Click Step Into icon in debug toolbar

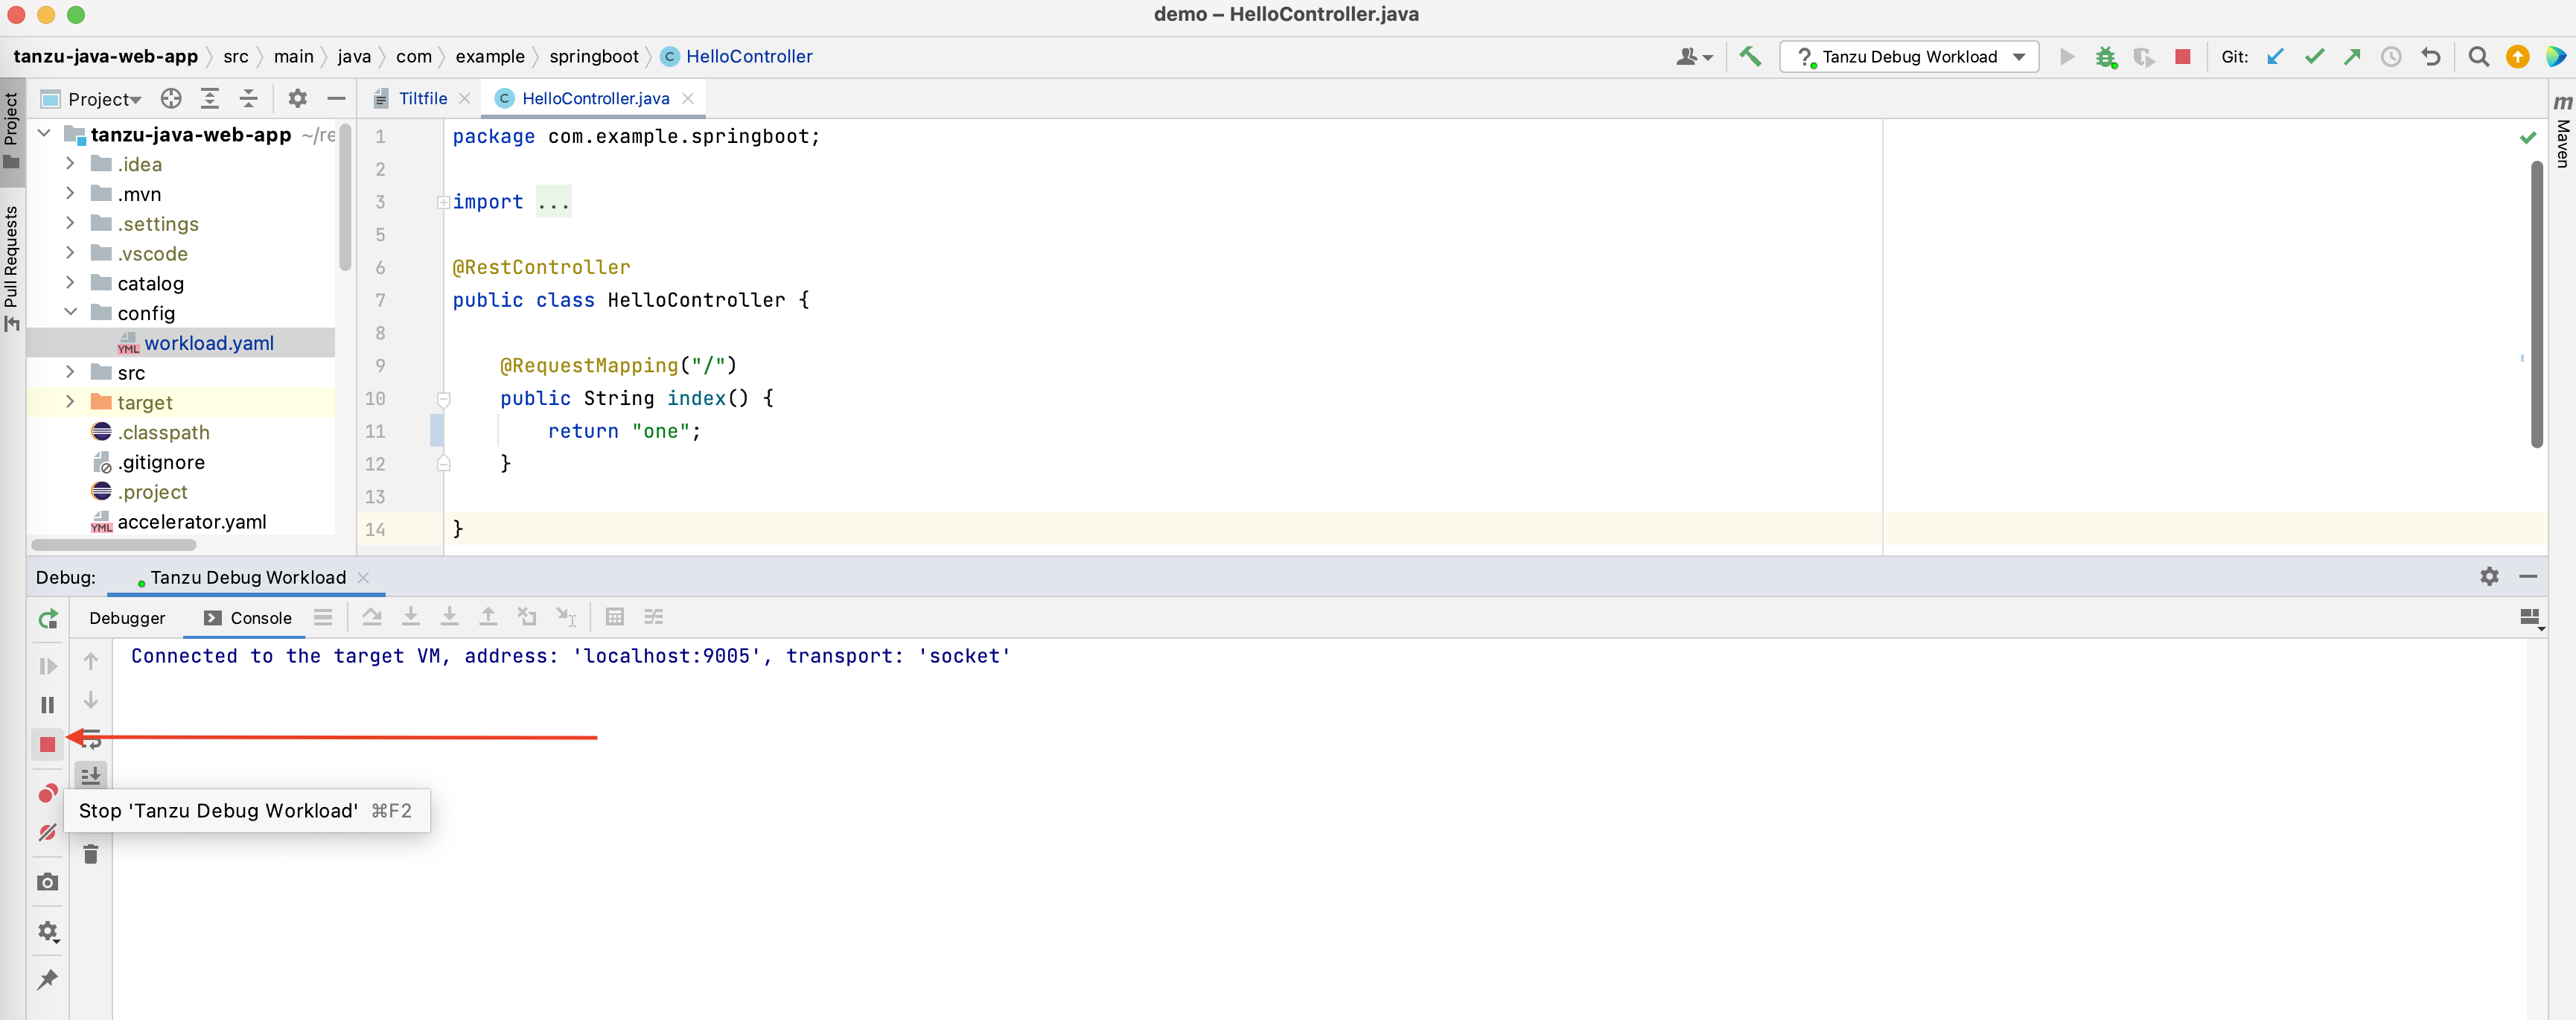click(x=411, y=617)
